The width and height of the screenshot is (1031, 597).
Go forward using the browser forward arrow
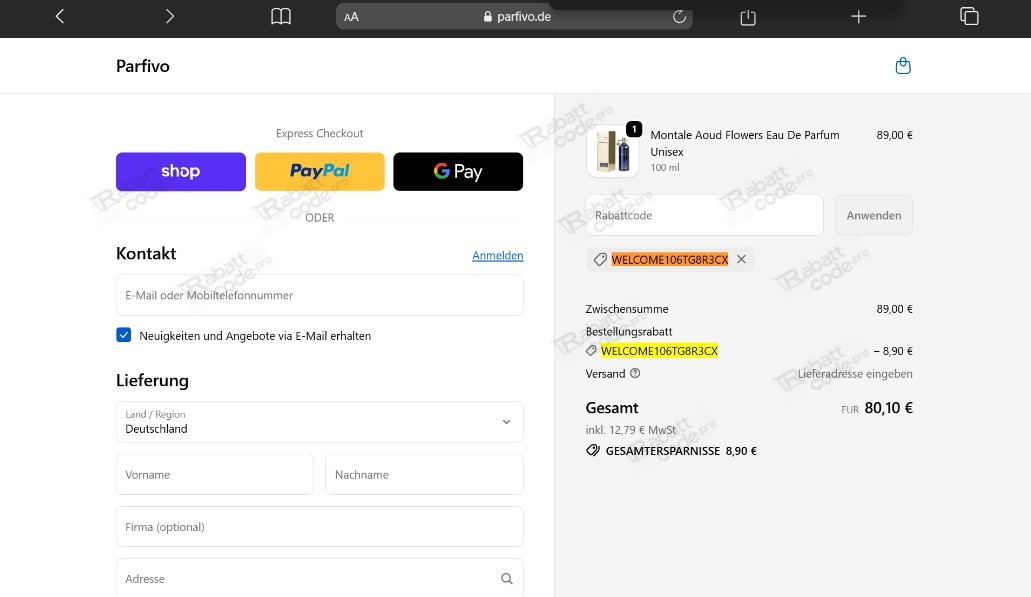pos(170,16)
